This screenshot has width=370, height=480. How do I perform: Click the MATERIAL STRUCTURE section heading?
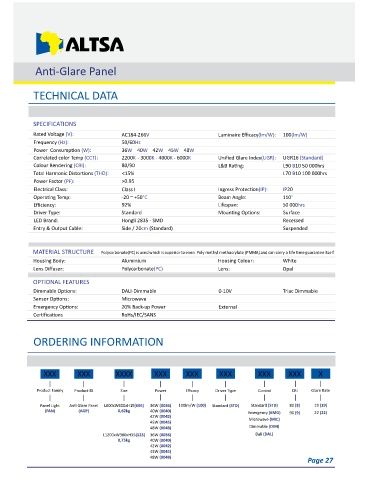63,252
